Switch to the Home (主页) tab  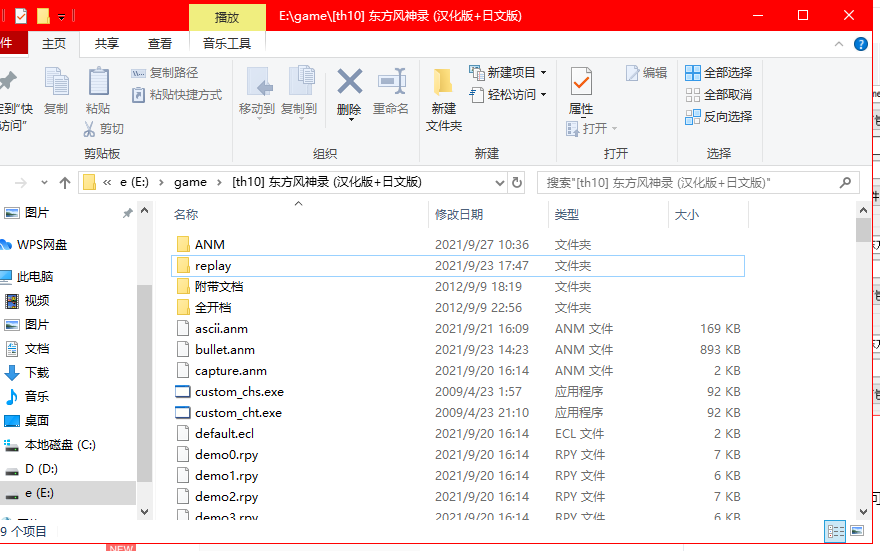54,43
